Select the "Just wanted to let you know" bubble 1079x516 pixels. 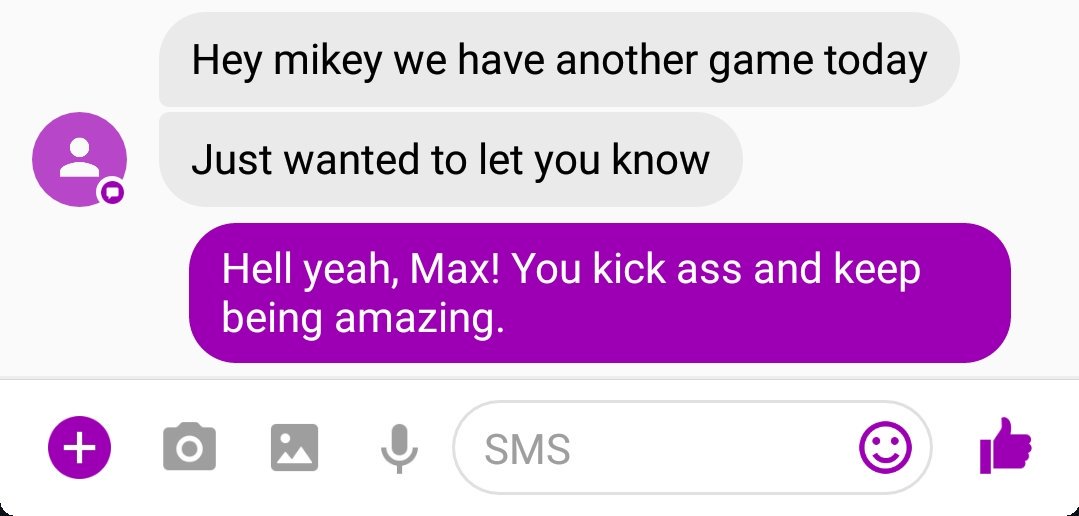[x=451, y=159]
